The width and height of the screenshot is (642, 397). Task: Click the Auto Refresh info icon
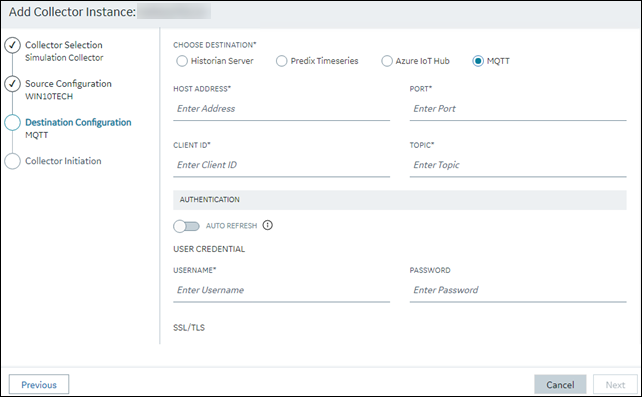point(267,225)
